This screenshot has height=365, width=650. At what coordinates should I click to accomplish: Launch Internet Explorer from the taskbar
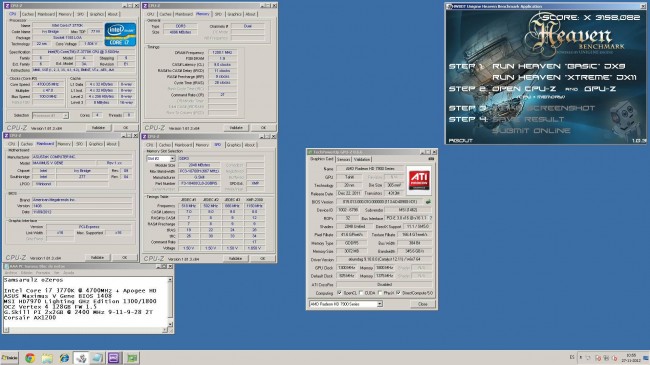pos(64,358)
